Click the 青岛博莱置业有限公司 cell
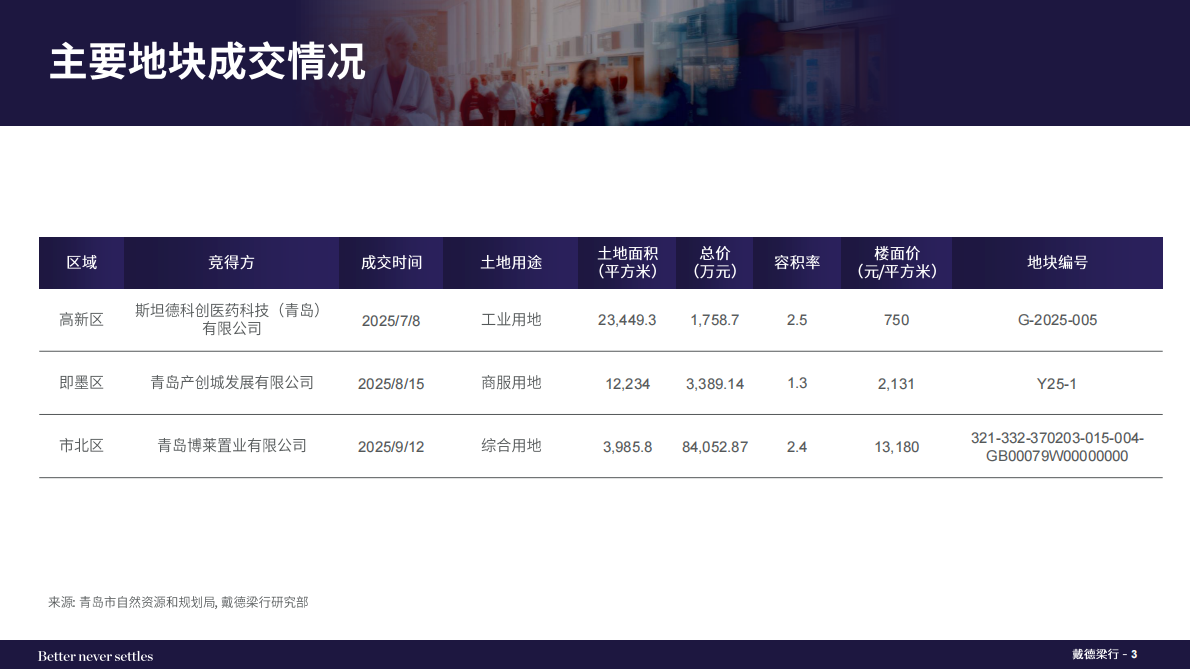 pos(231,446)
